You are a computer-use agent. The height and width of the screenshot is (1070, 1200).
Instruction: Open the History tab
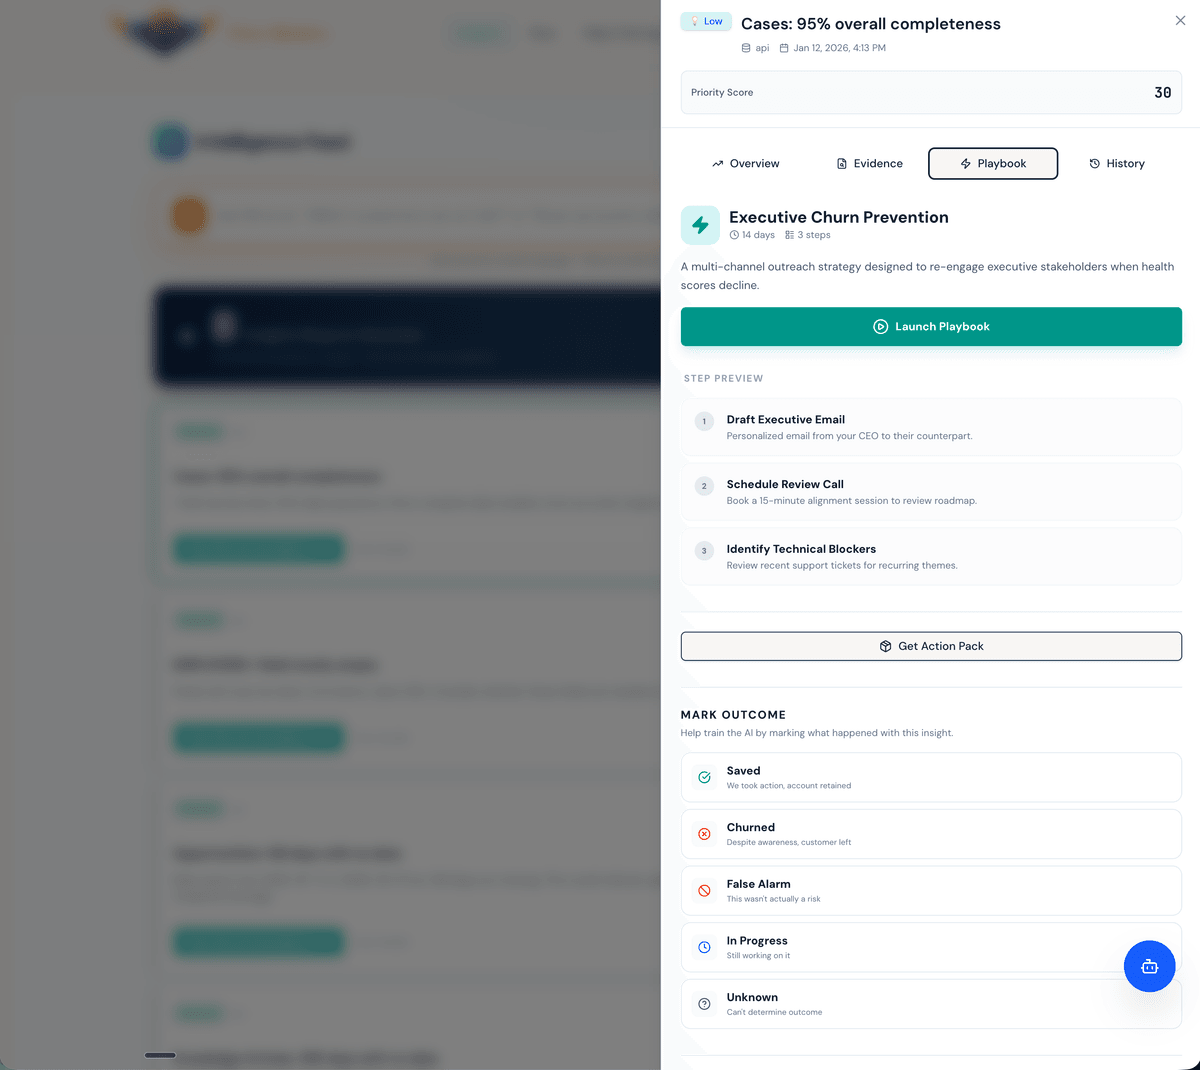tap(1116, 163)
